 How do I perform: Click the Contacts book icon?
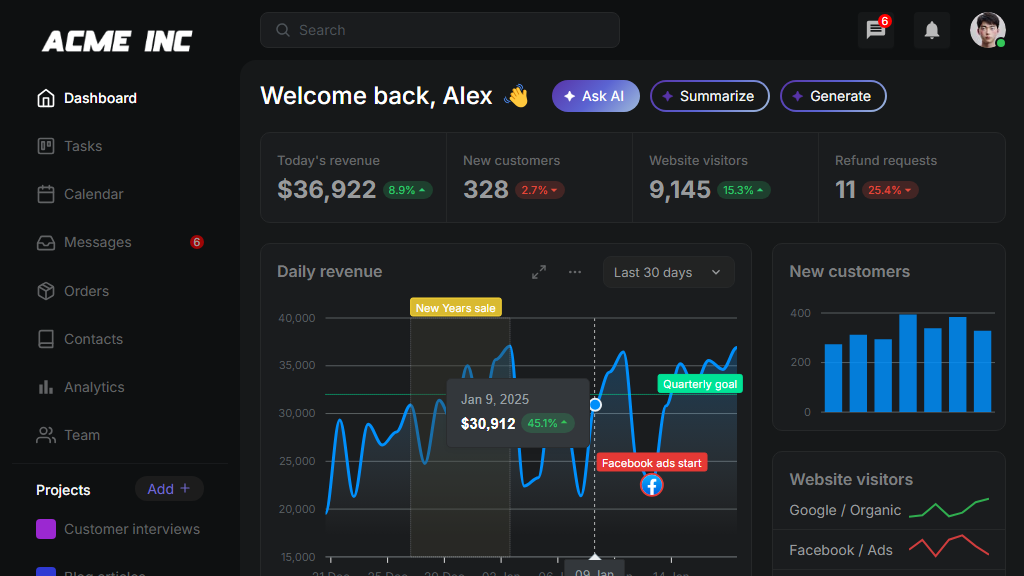[46, 339]
